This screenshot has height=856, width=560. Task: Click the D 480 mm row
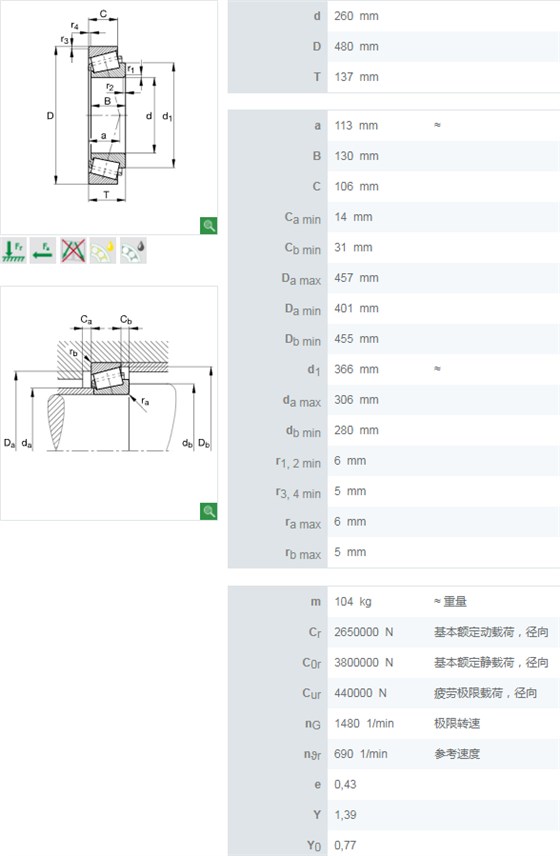click(394, 46)
